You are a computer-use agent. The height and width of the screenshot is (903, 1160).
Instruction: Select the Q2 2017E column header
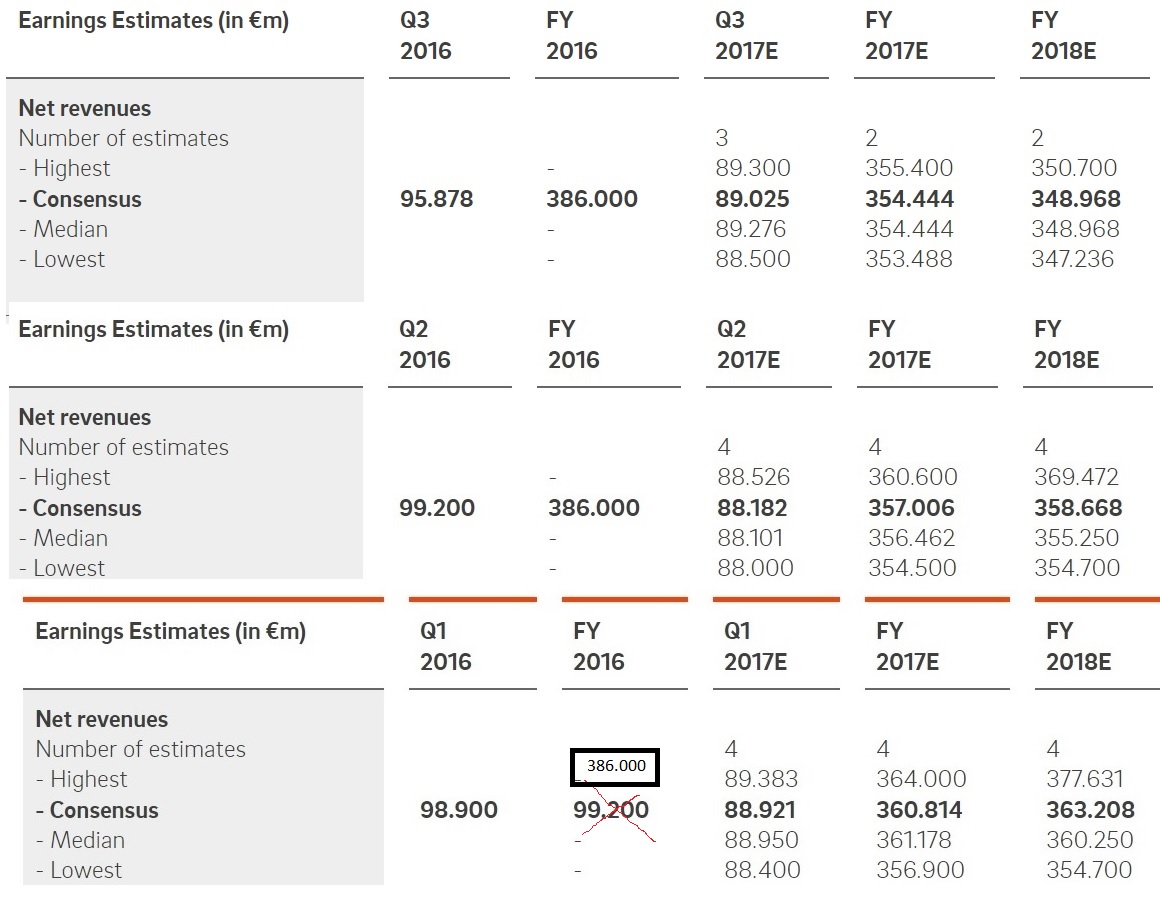pyautogui.click(x=748, y=345)
